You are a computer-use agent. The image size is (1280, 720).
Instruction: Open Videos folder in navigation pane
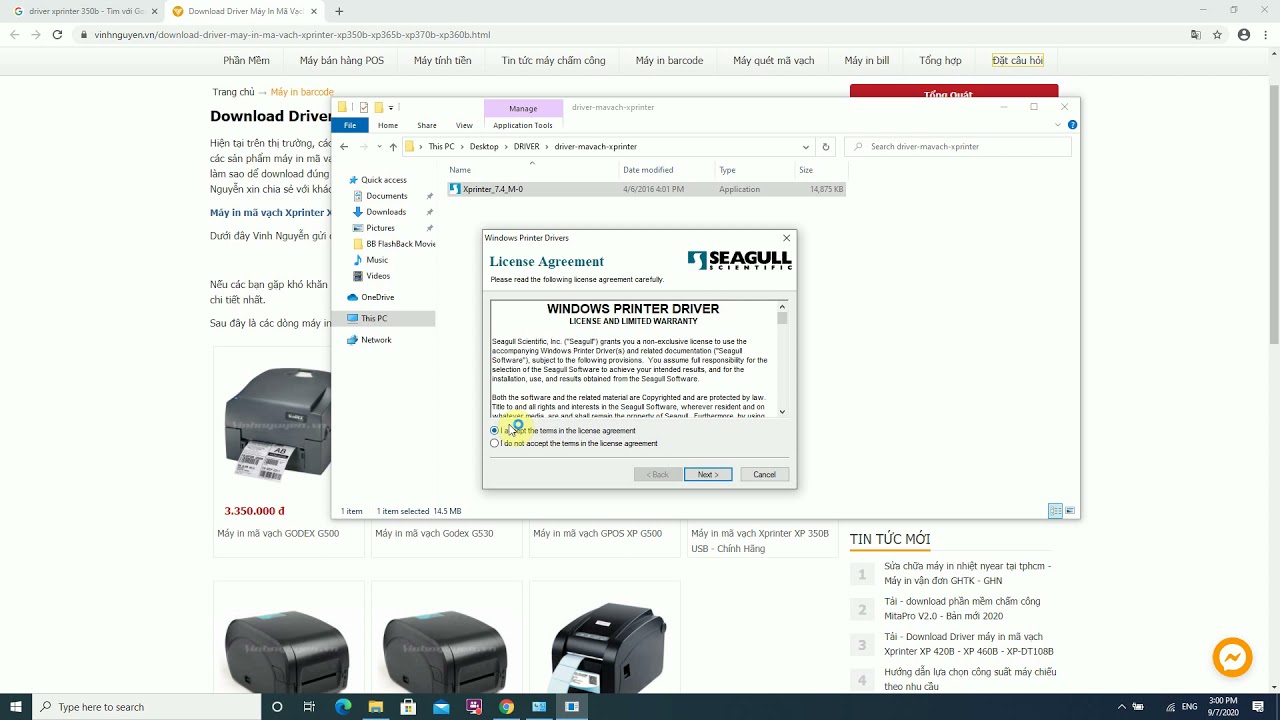[x=377, y=276]
